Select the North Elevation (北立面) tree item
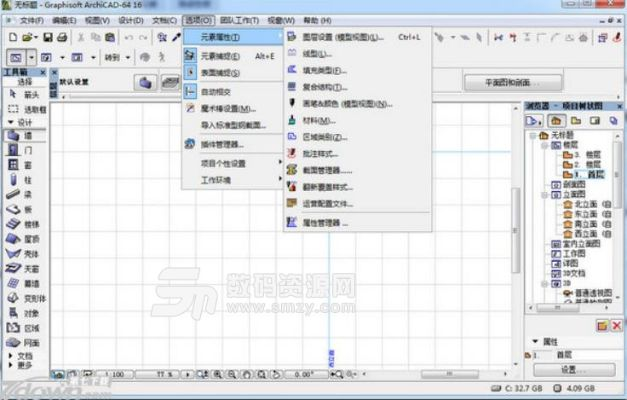This screenshot has width=627, height=400. (586, 204)
